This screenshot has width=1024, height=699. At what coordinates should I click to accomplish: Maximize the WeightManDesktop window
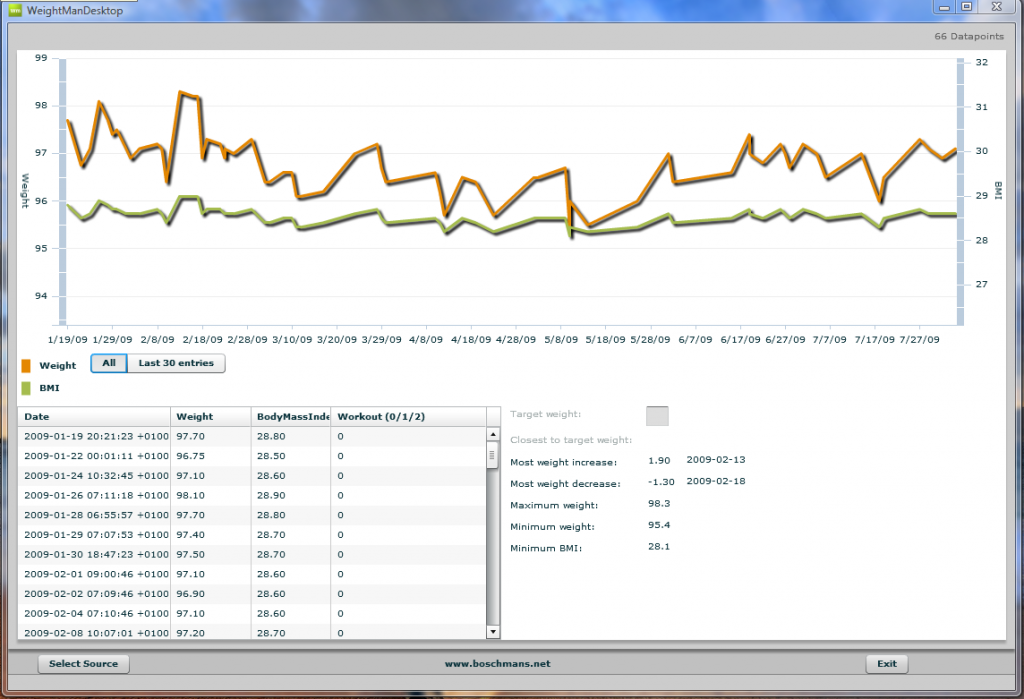(x=967, y=7)
